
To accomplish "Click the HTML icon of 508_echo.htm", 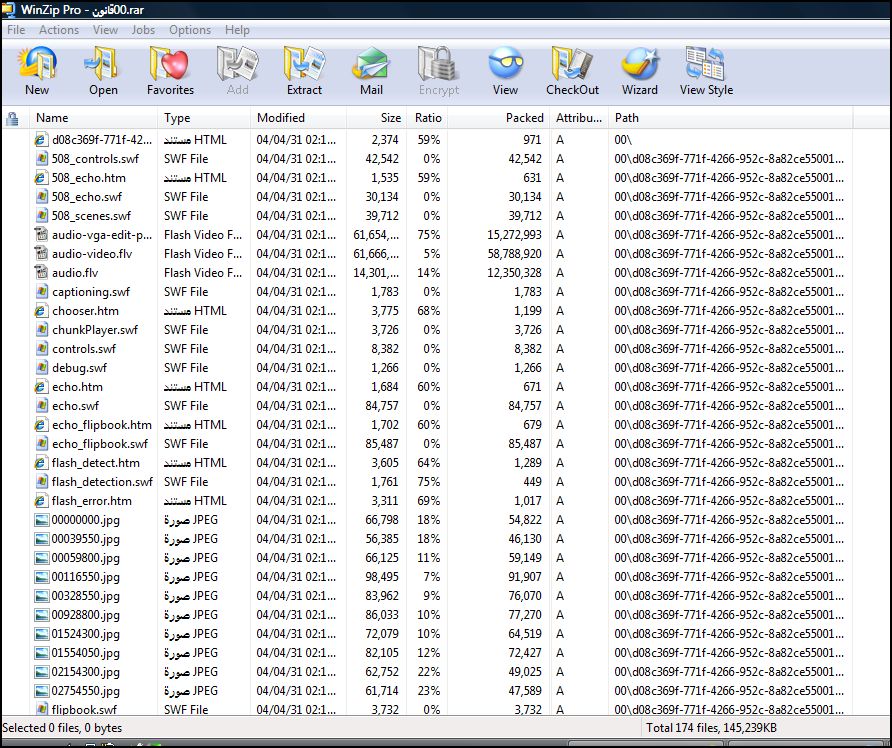I will [x=40, y=177].
